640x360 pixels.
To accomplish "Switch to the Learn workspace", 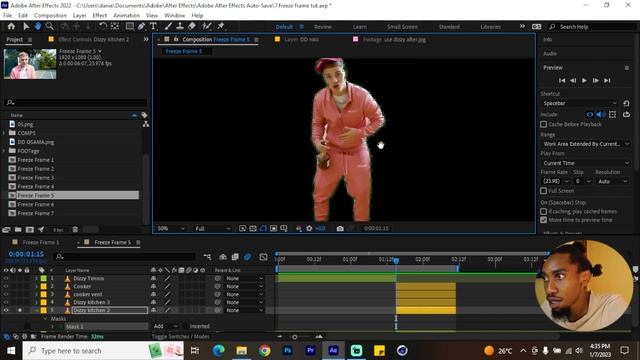I will [360, 27].
